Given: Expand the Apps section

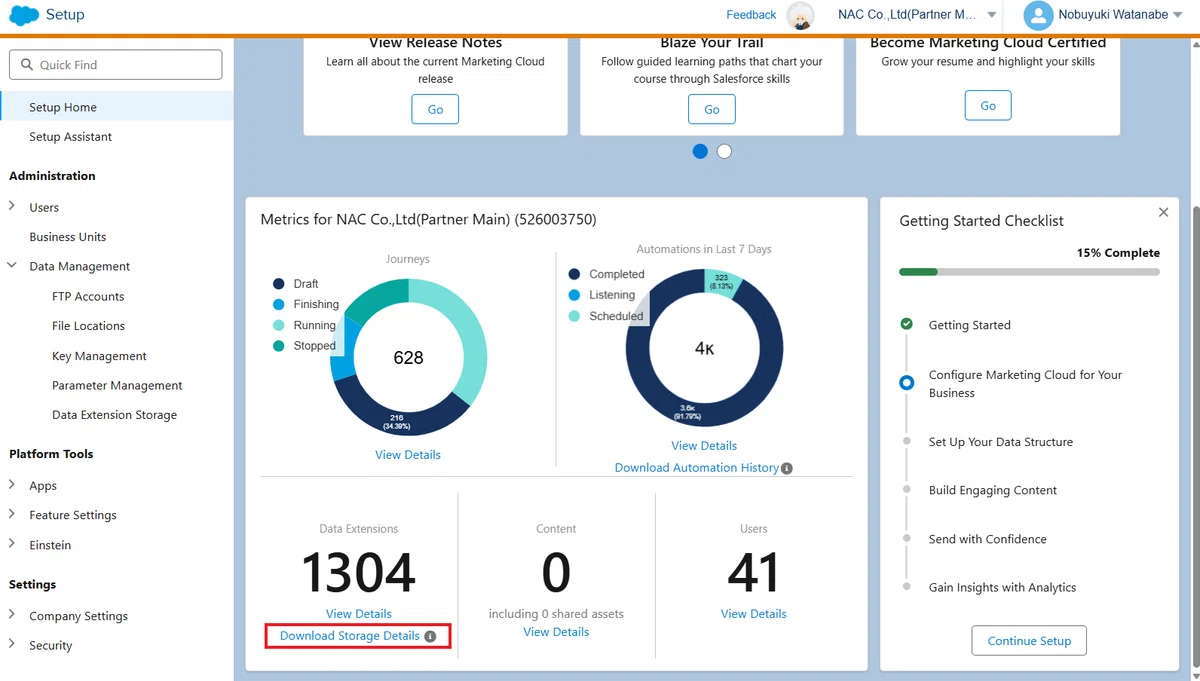Looking at the screenshot, I should coord(12,485).
